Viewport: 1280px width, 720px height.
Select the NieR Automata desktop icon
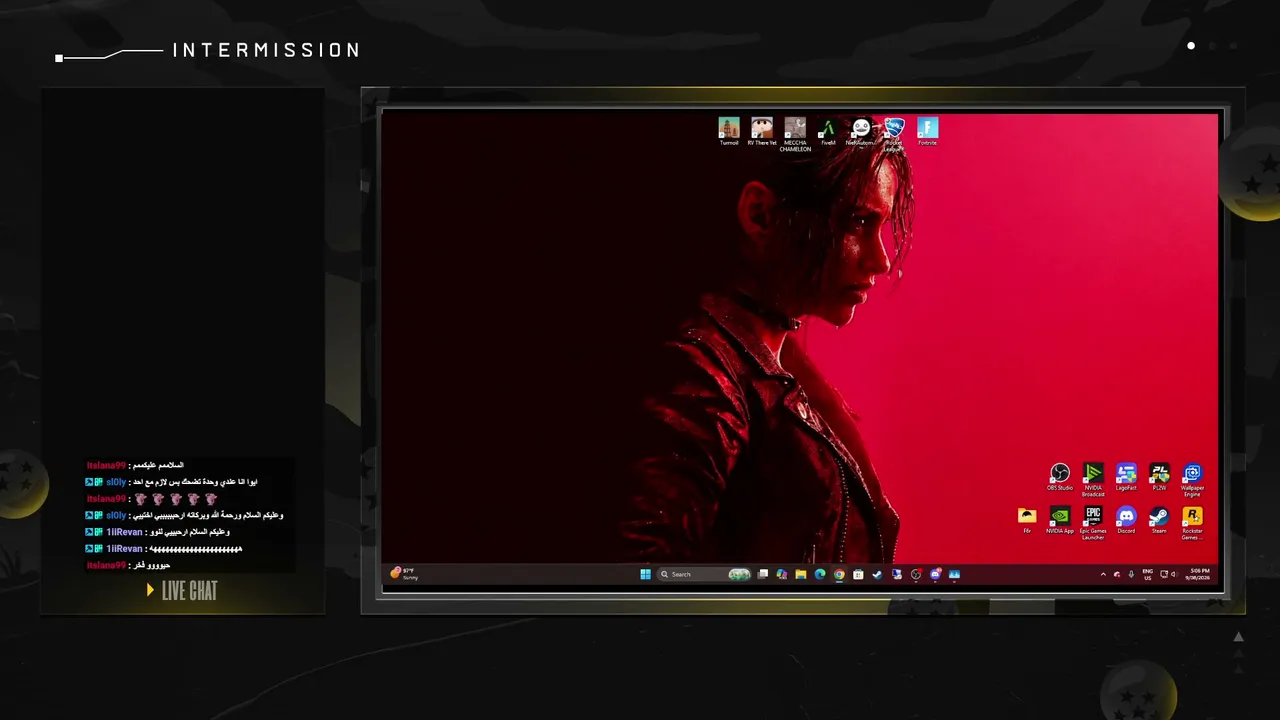861,131
